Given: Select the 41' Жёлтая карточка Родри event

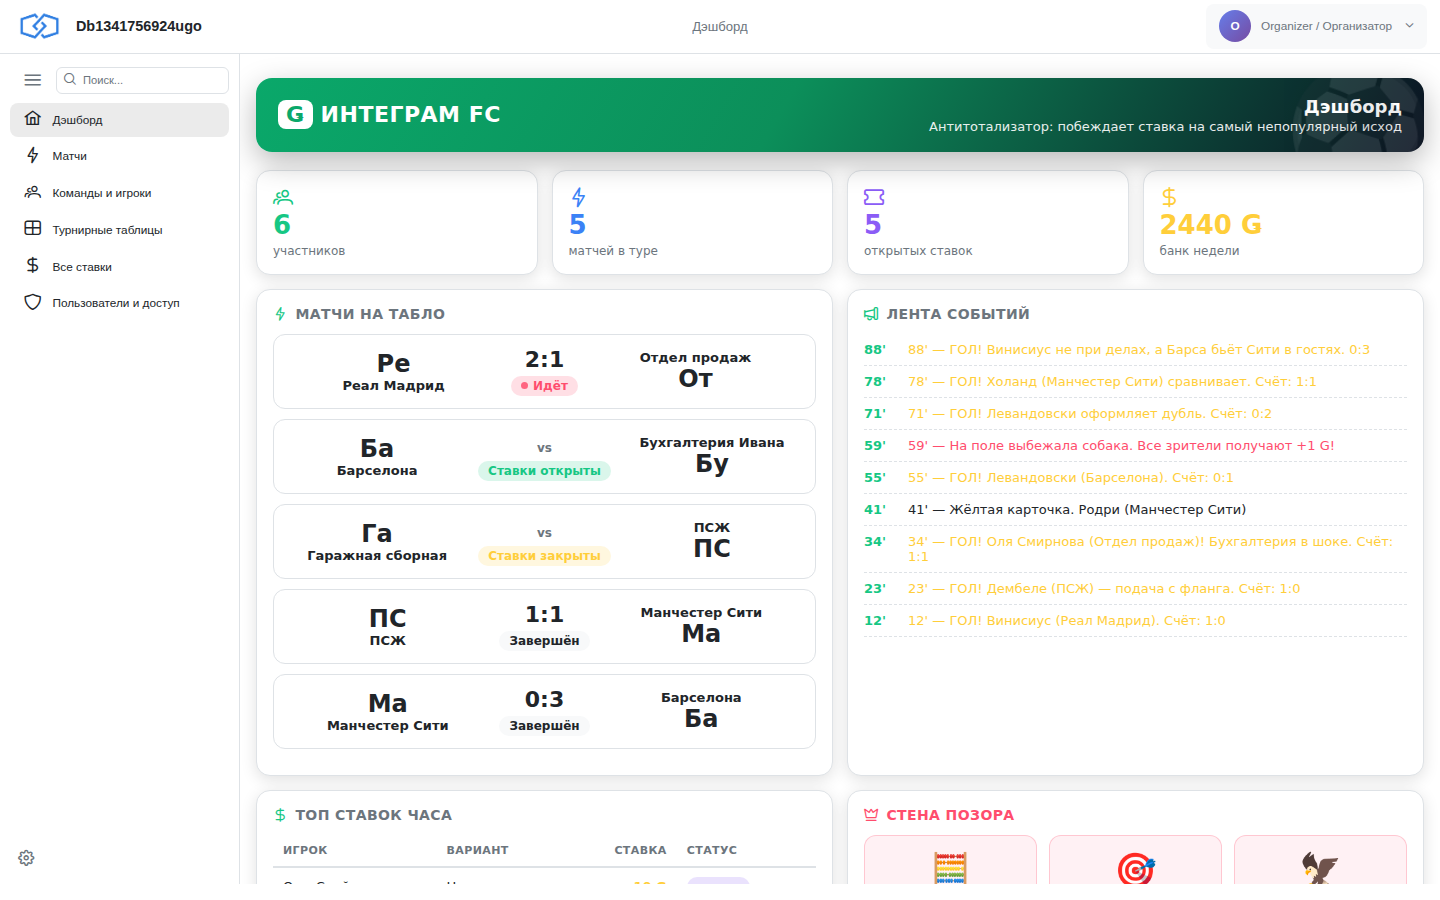Looking at the screenshot, I should [1135, 510].
